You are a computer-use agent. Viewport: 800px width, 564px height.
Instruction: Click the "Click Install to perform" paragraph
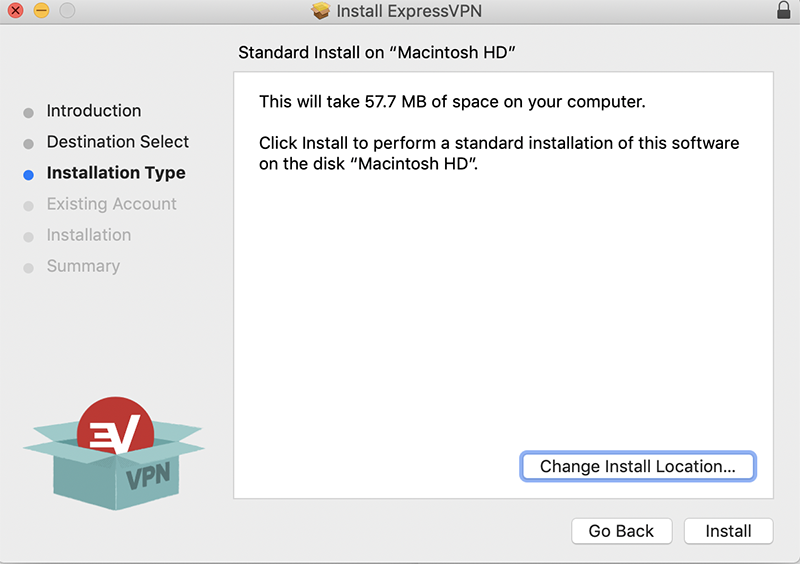click(x=499, y=153)
